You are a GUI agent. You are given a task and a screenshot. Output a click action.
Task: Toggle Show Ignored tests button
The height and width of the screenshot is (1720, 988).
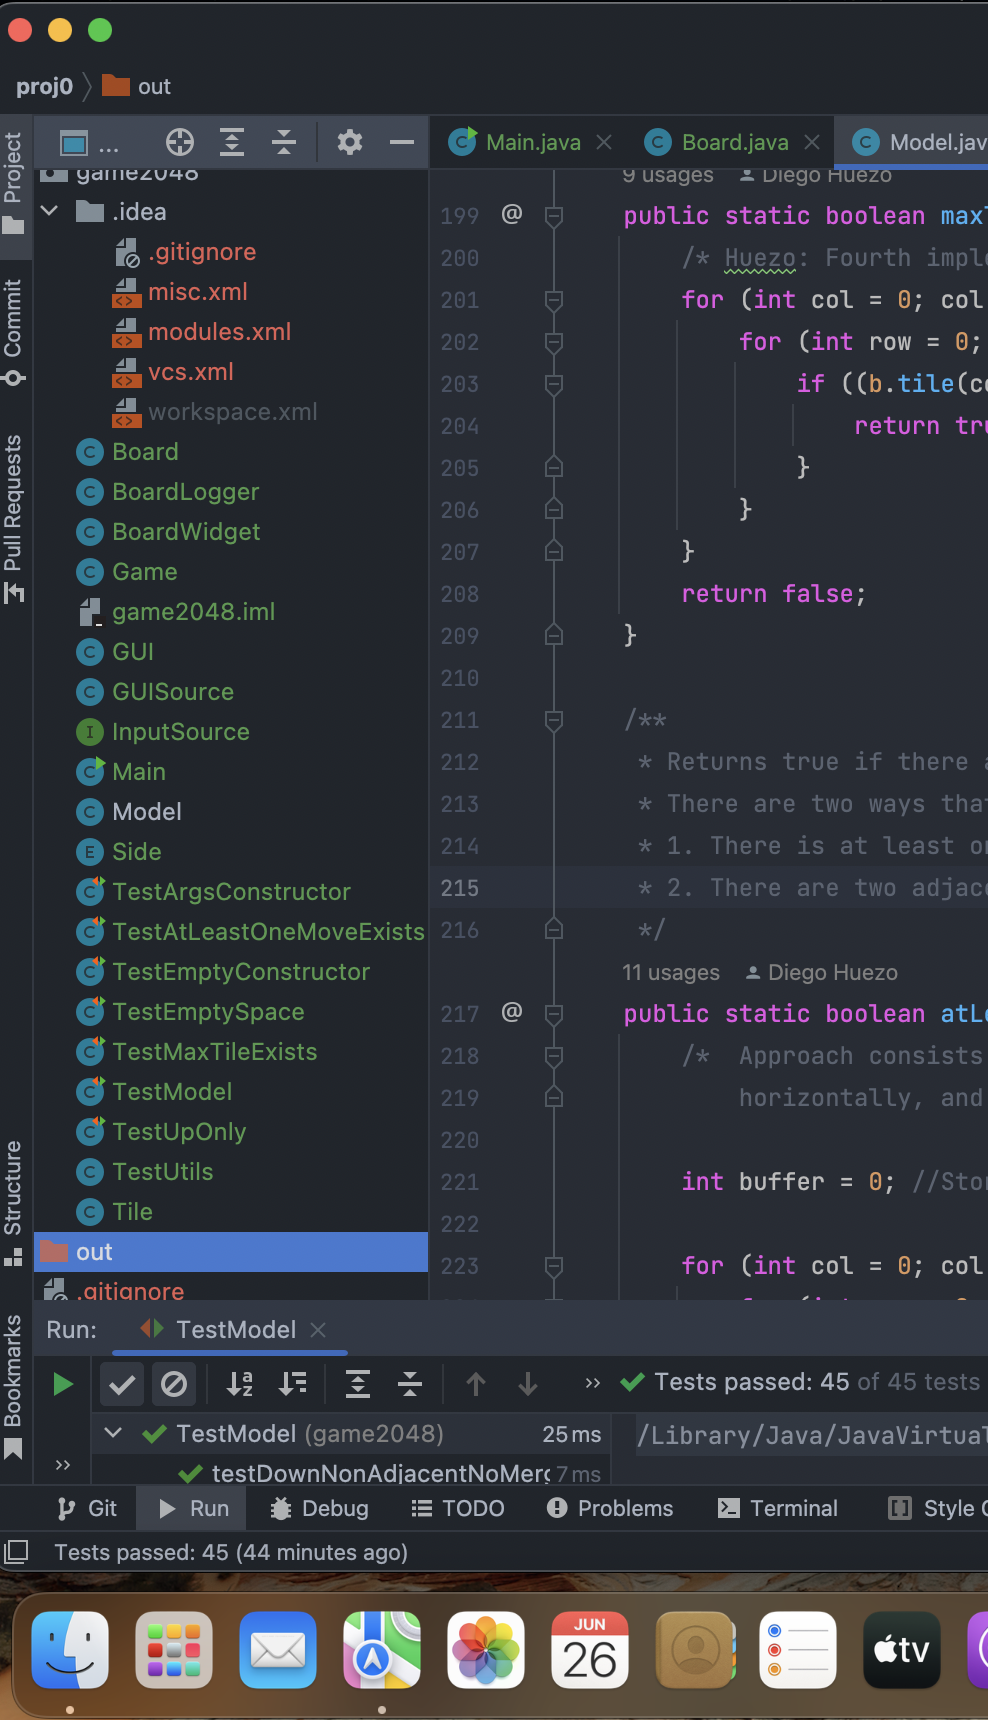click(x=174, y=1384)
